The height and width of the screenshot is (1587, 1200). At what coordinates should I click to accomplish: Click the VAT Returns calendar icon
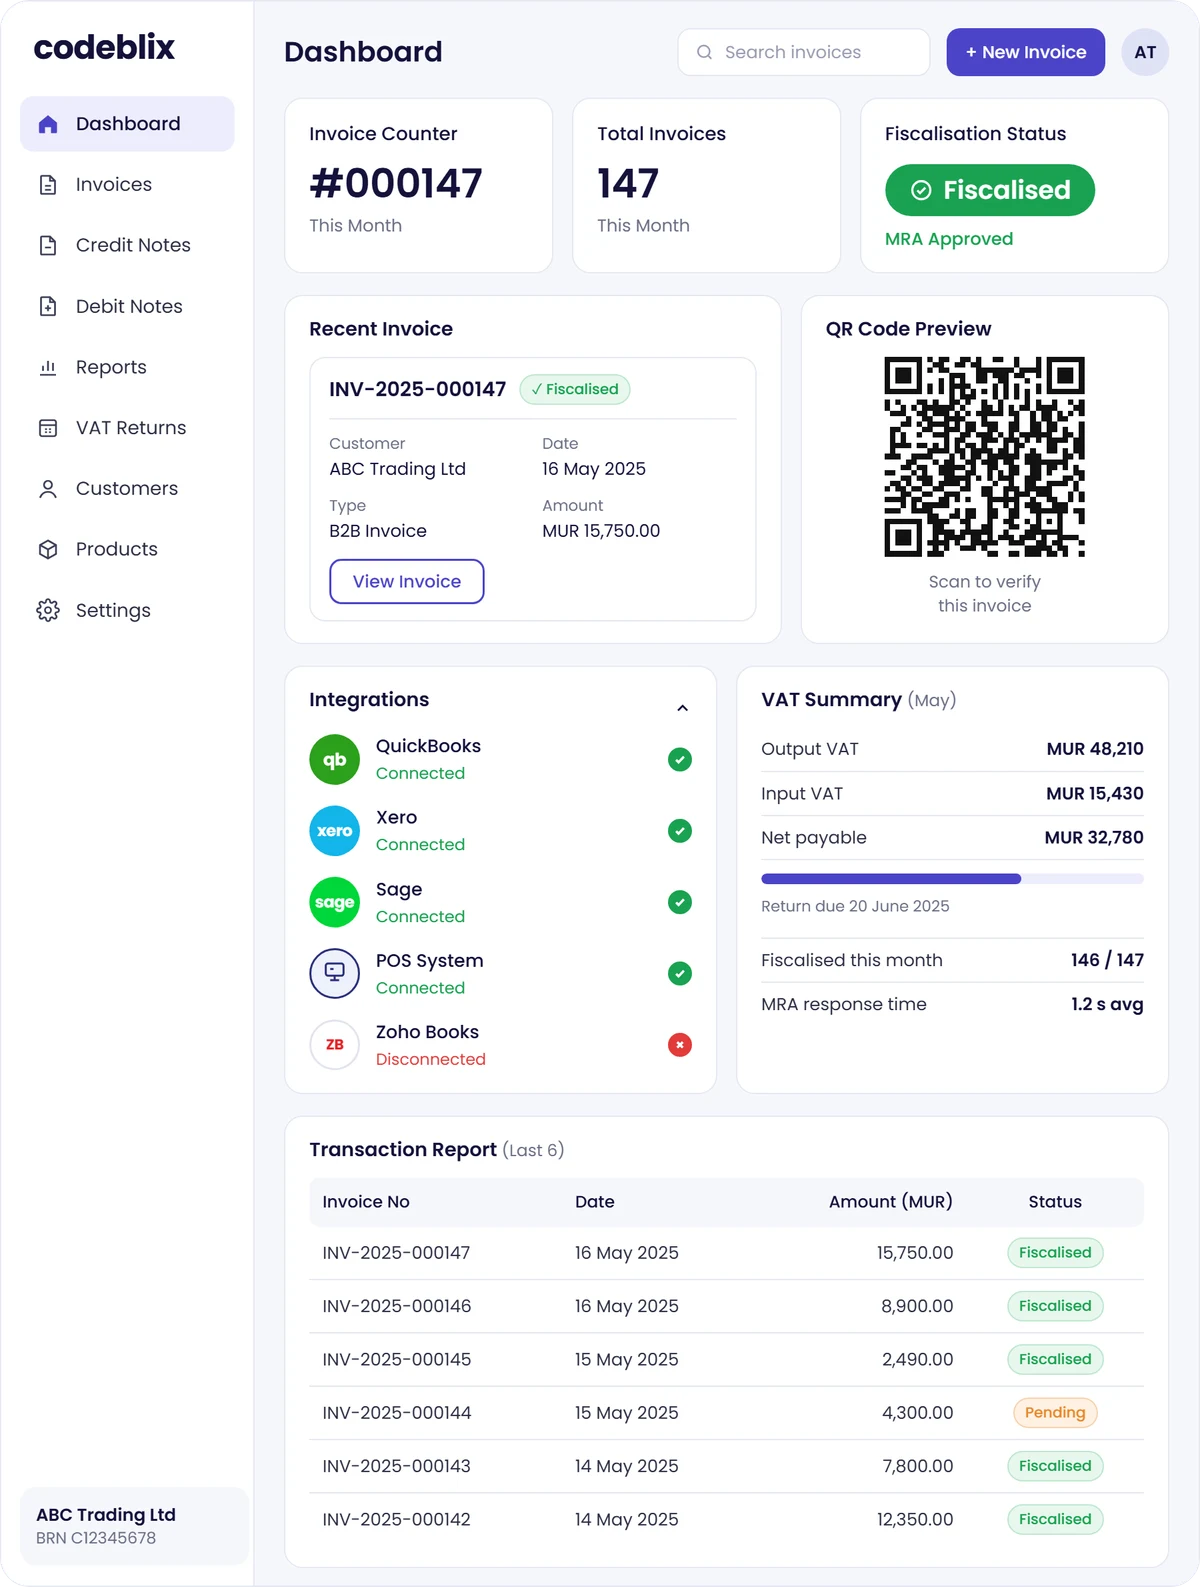(x=48, y=428)
